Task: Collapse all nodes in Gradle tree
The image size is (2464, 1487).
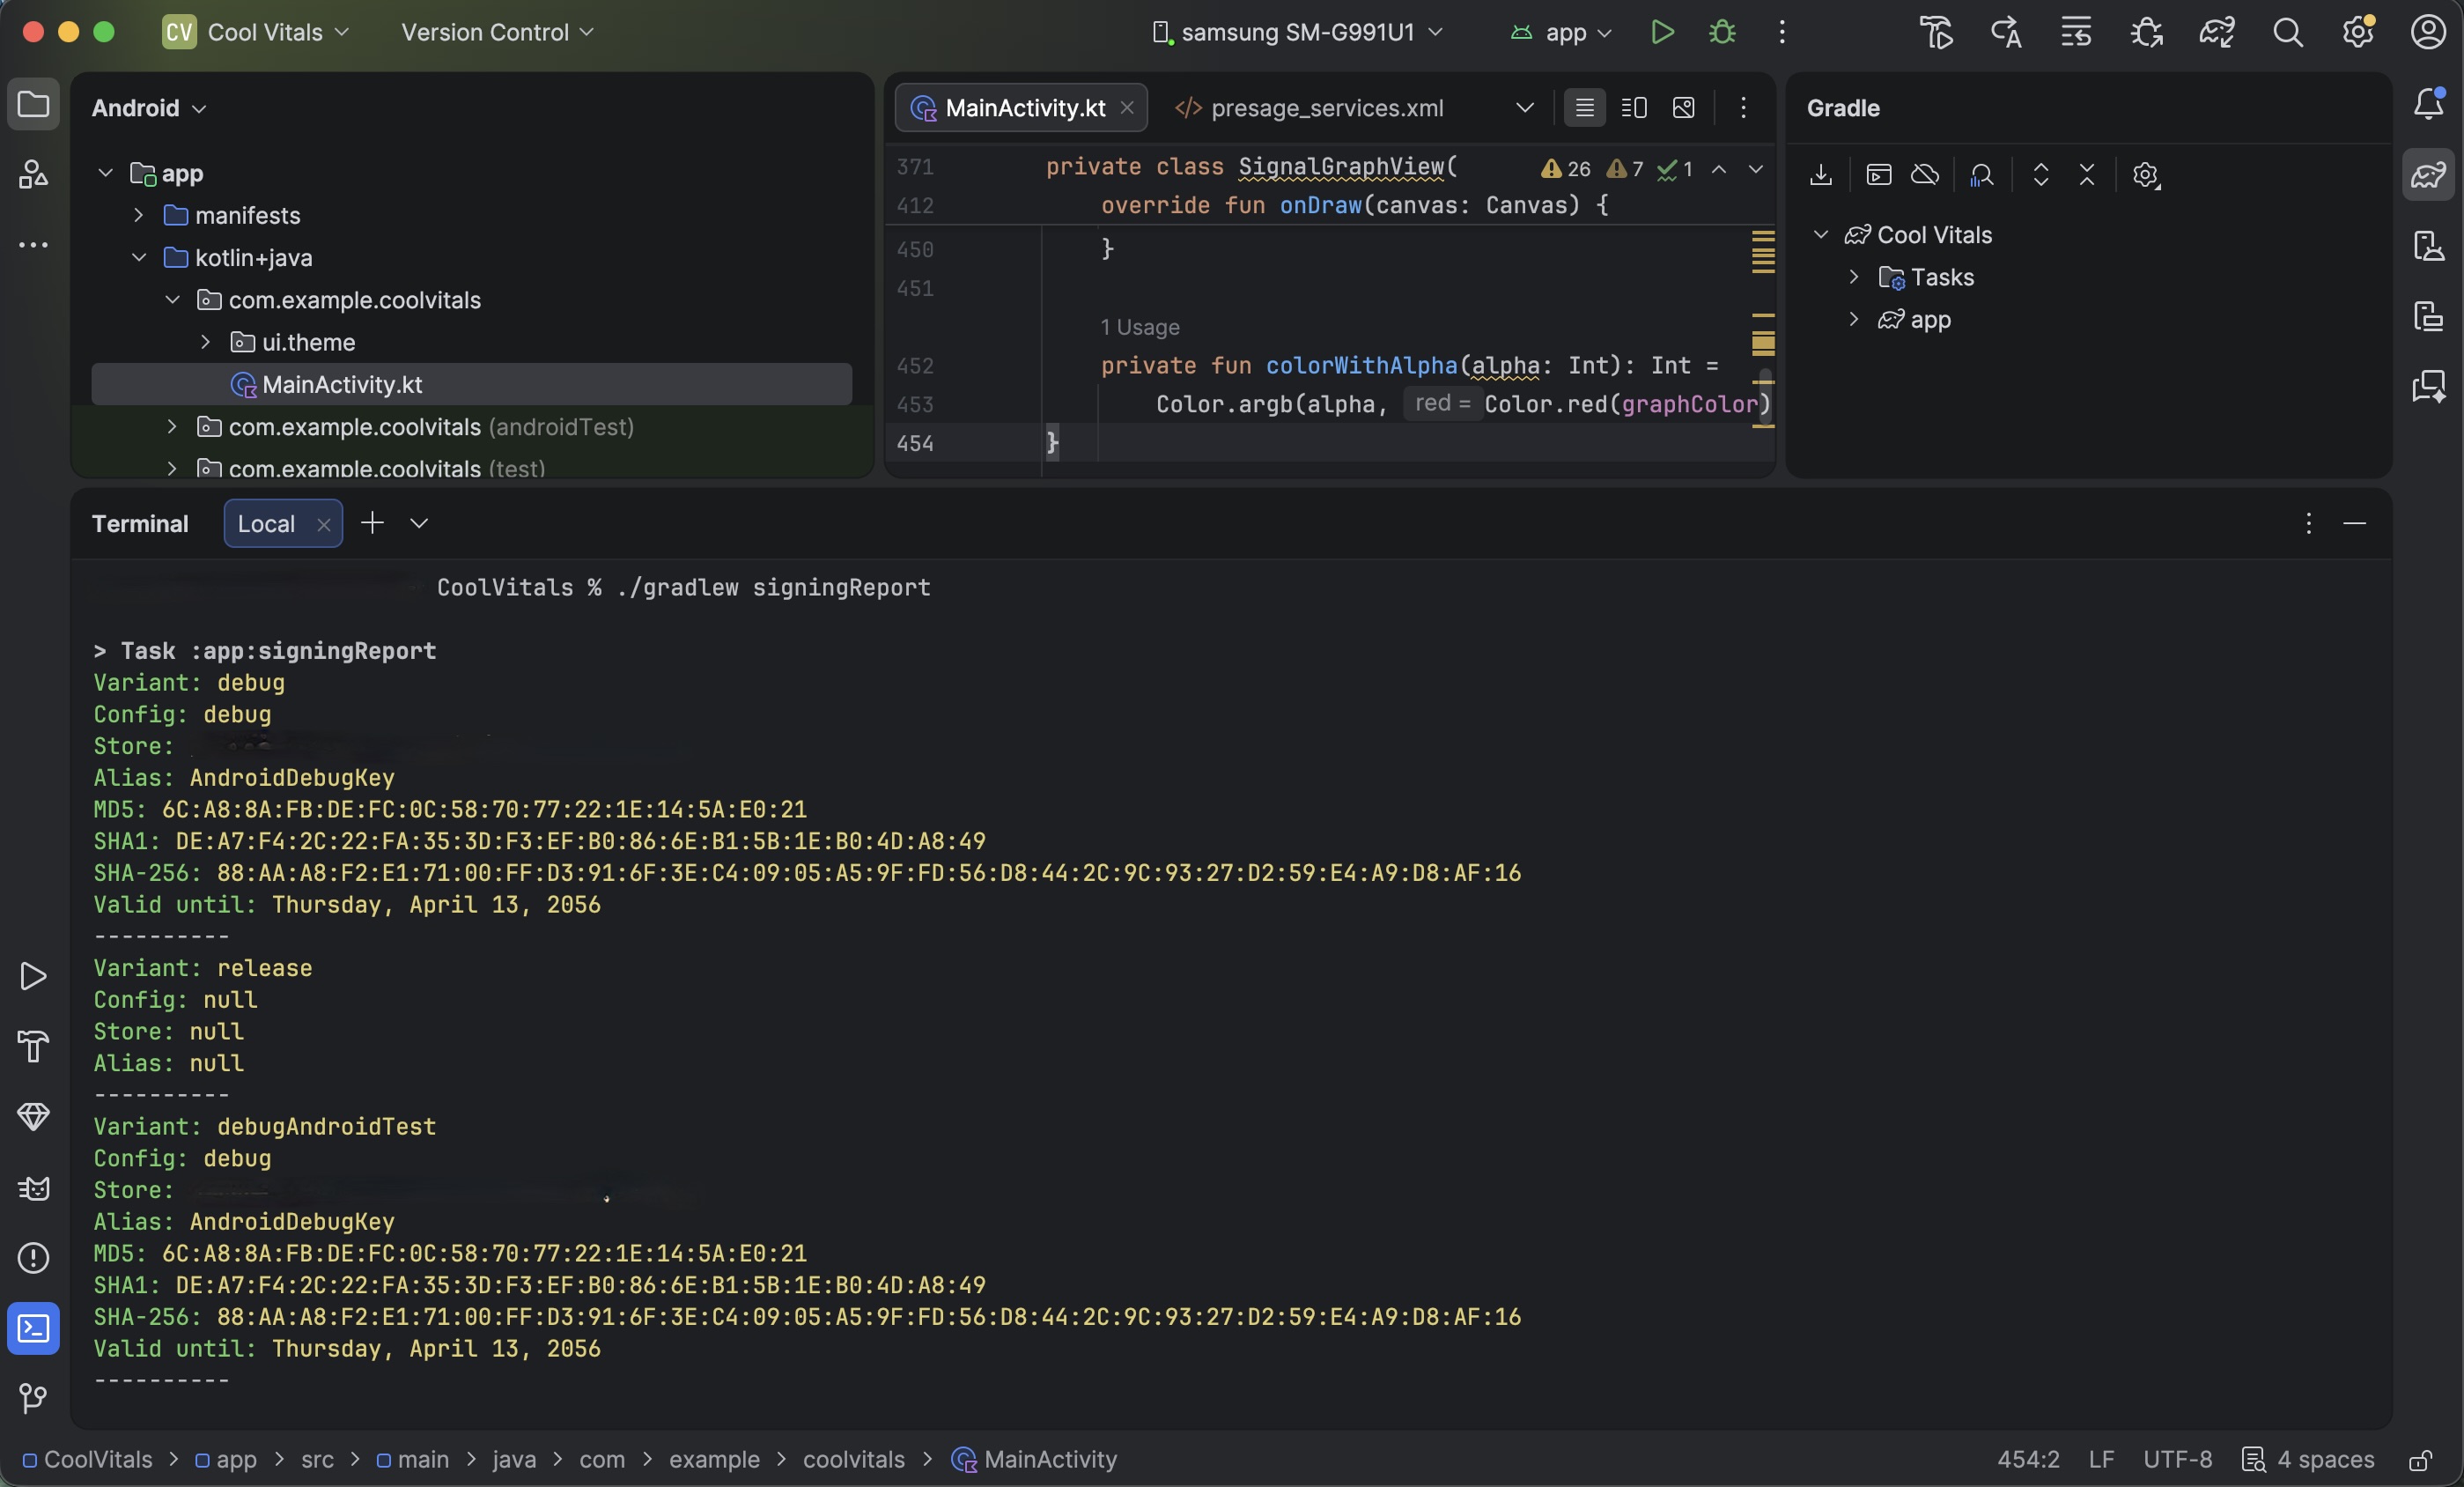Action: click(x=2087, y=175)
